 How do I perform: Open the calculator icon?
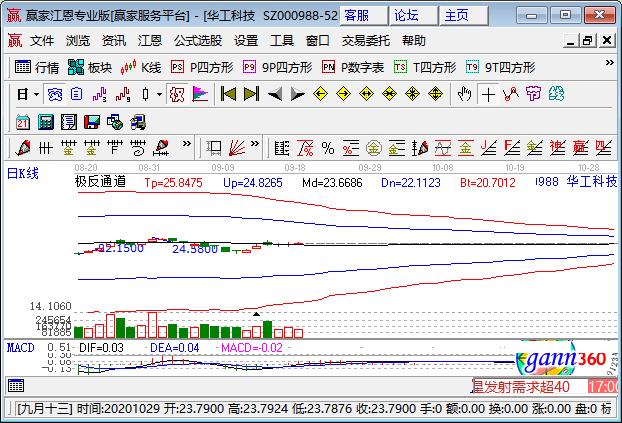46,122
